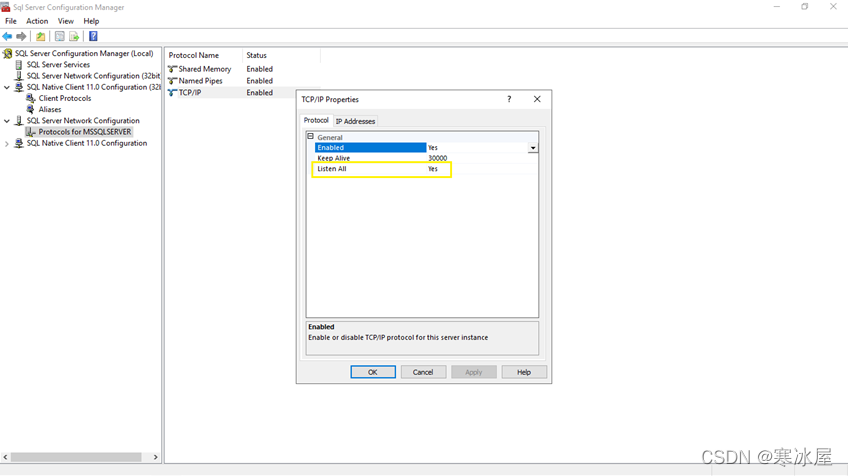Open the View menu
The width and height of the screenshot is (848, 476).
[x=65, y=21]
